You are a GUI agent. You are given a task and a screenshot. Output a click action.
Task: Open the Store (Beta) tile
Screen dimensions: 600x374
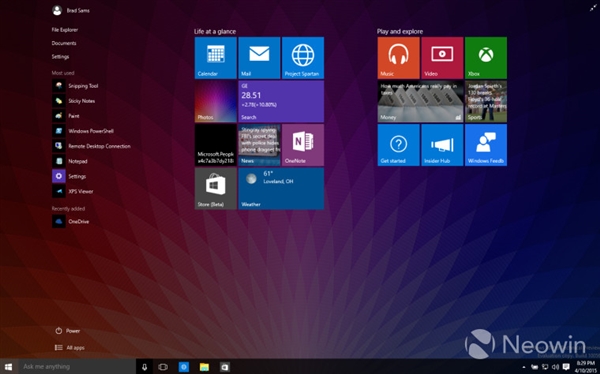click(215, 189)
